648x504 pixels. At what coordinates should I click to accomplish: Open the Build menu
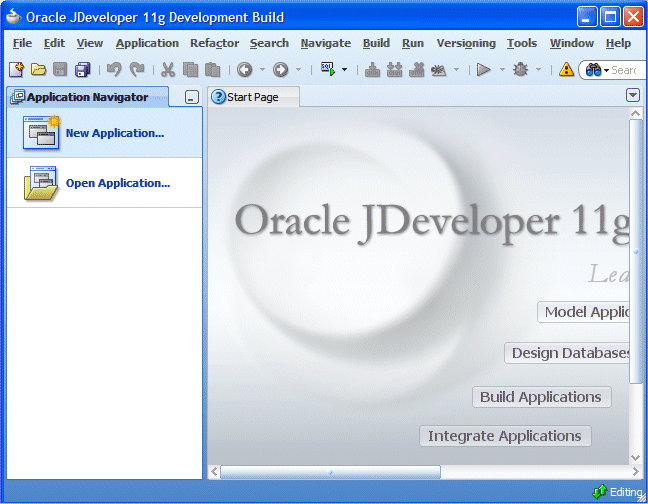pos(376,43)
